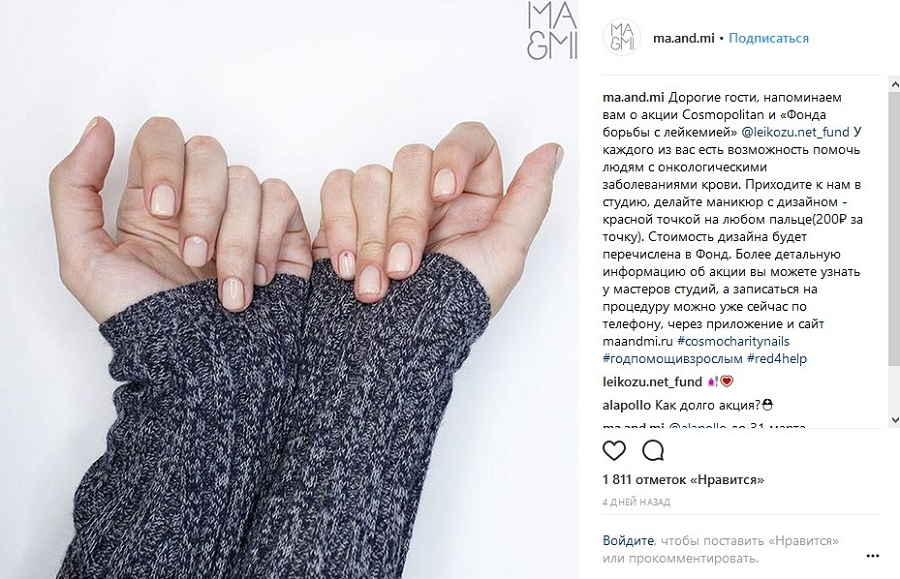Viewport: 900px width, 579px height.
Task: Click the MA&MI watermark logo on photo
Action: [552, 30]
